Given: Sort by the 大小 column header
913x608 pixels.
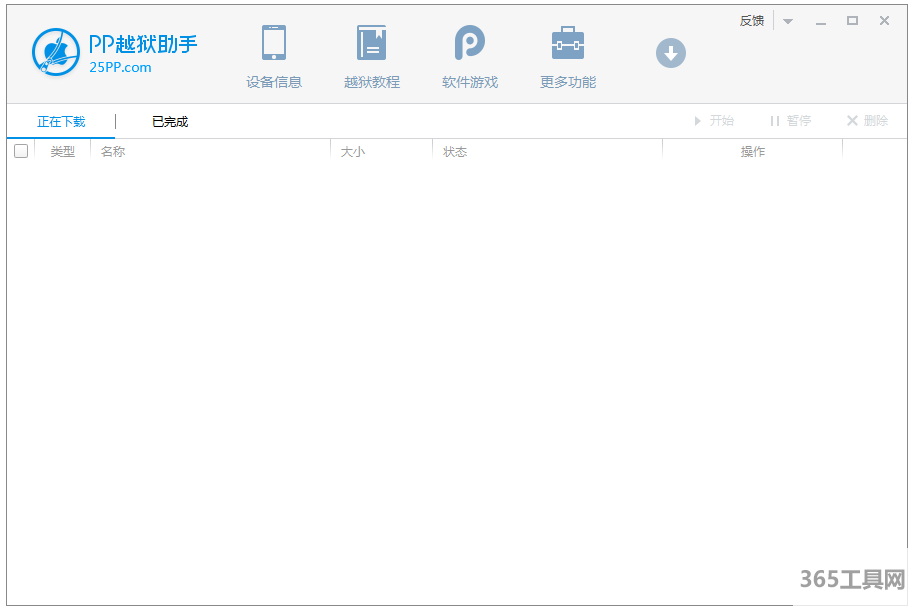Looking at the screenshot, I should coord(353,152).
